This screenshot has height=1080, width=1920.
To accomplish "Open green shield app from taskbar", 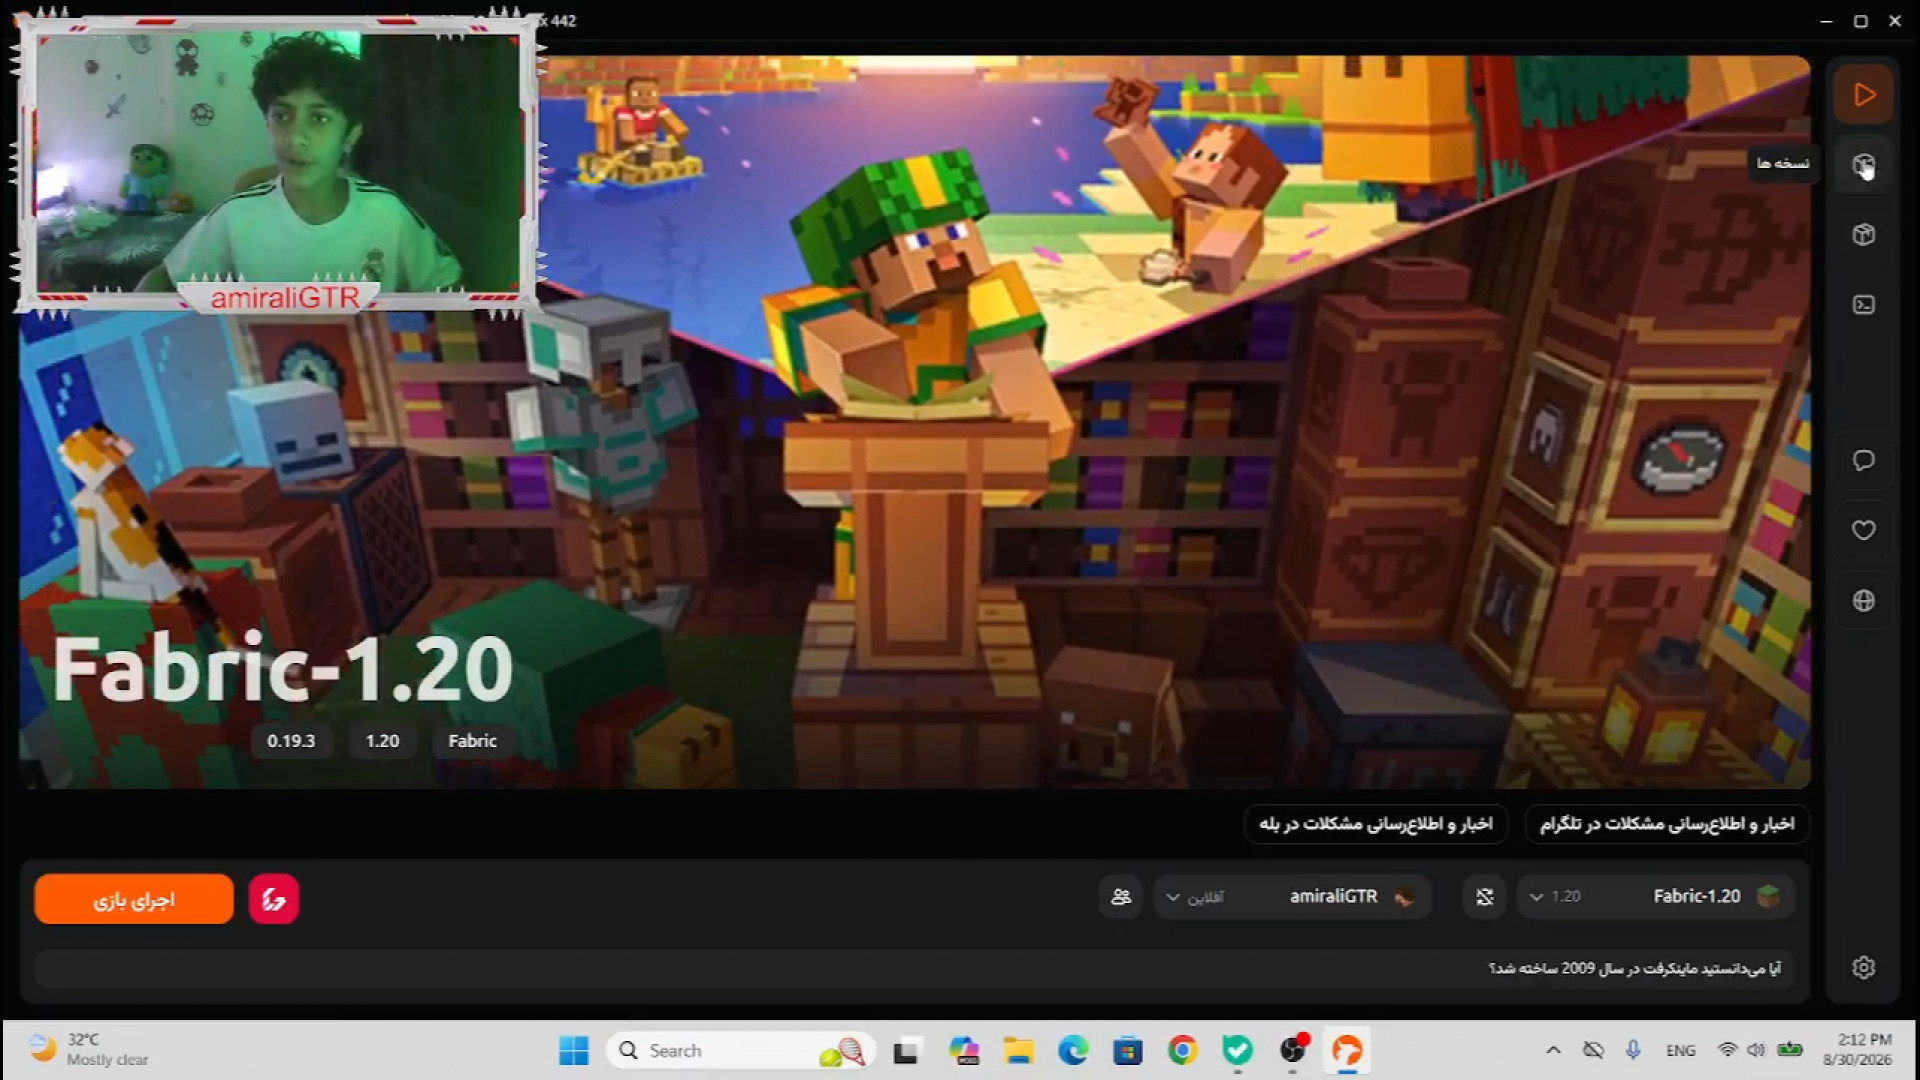I will click(x=1238, y=1050).
